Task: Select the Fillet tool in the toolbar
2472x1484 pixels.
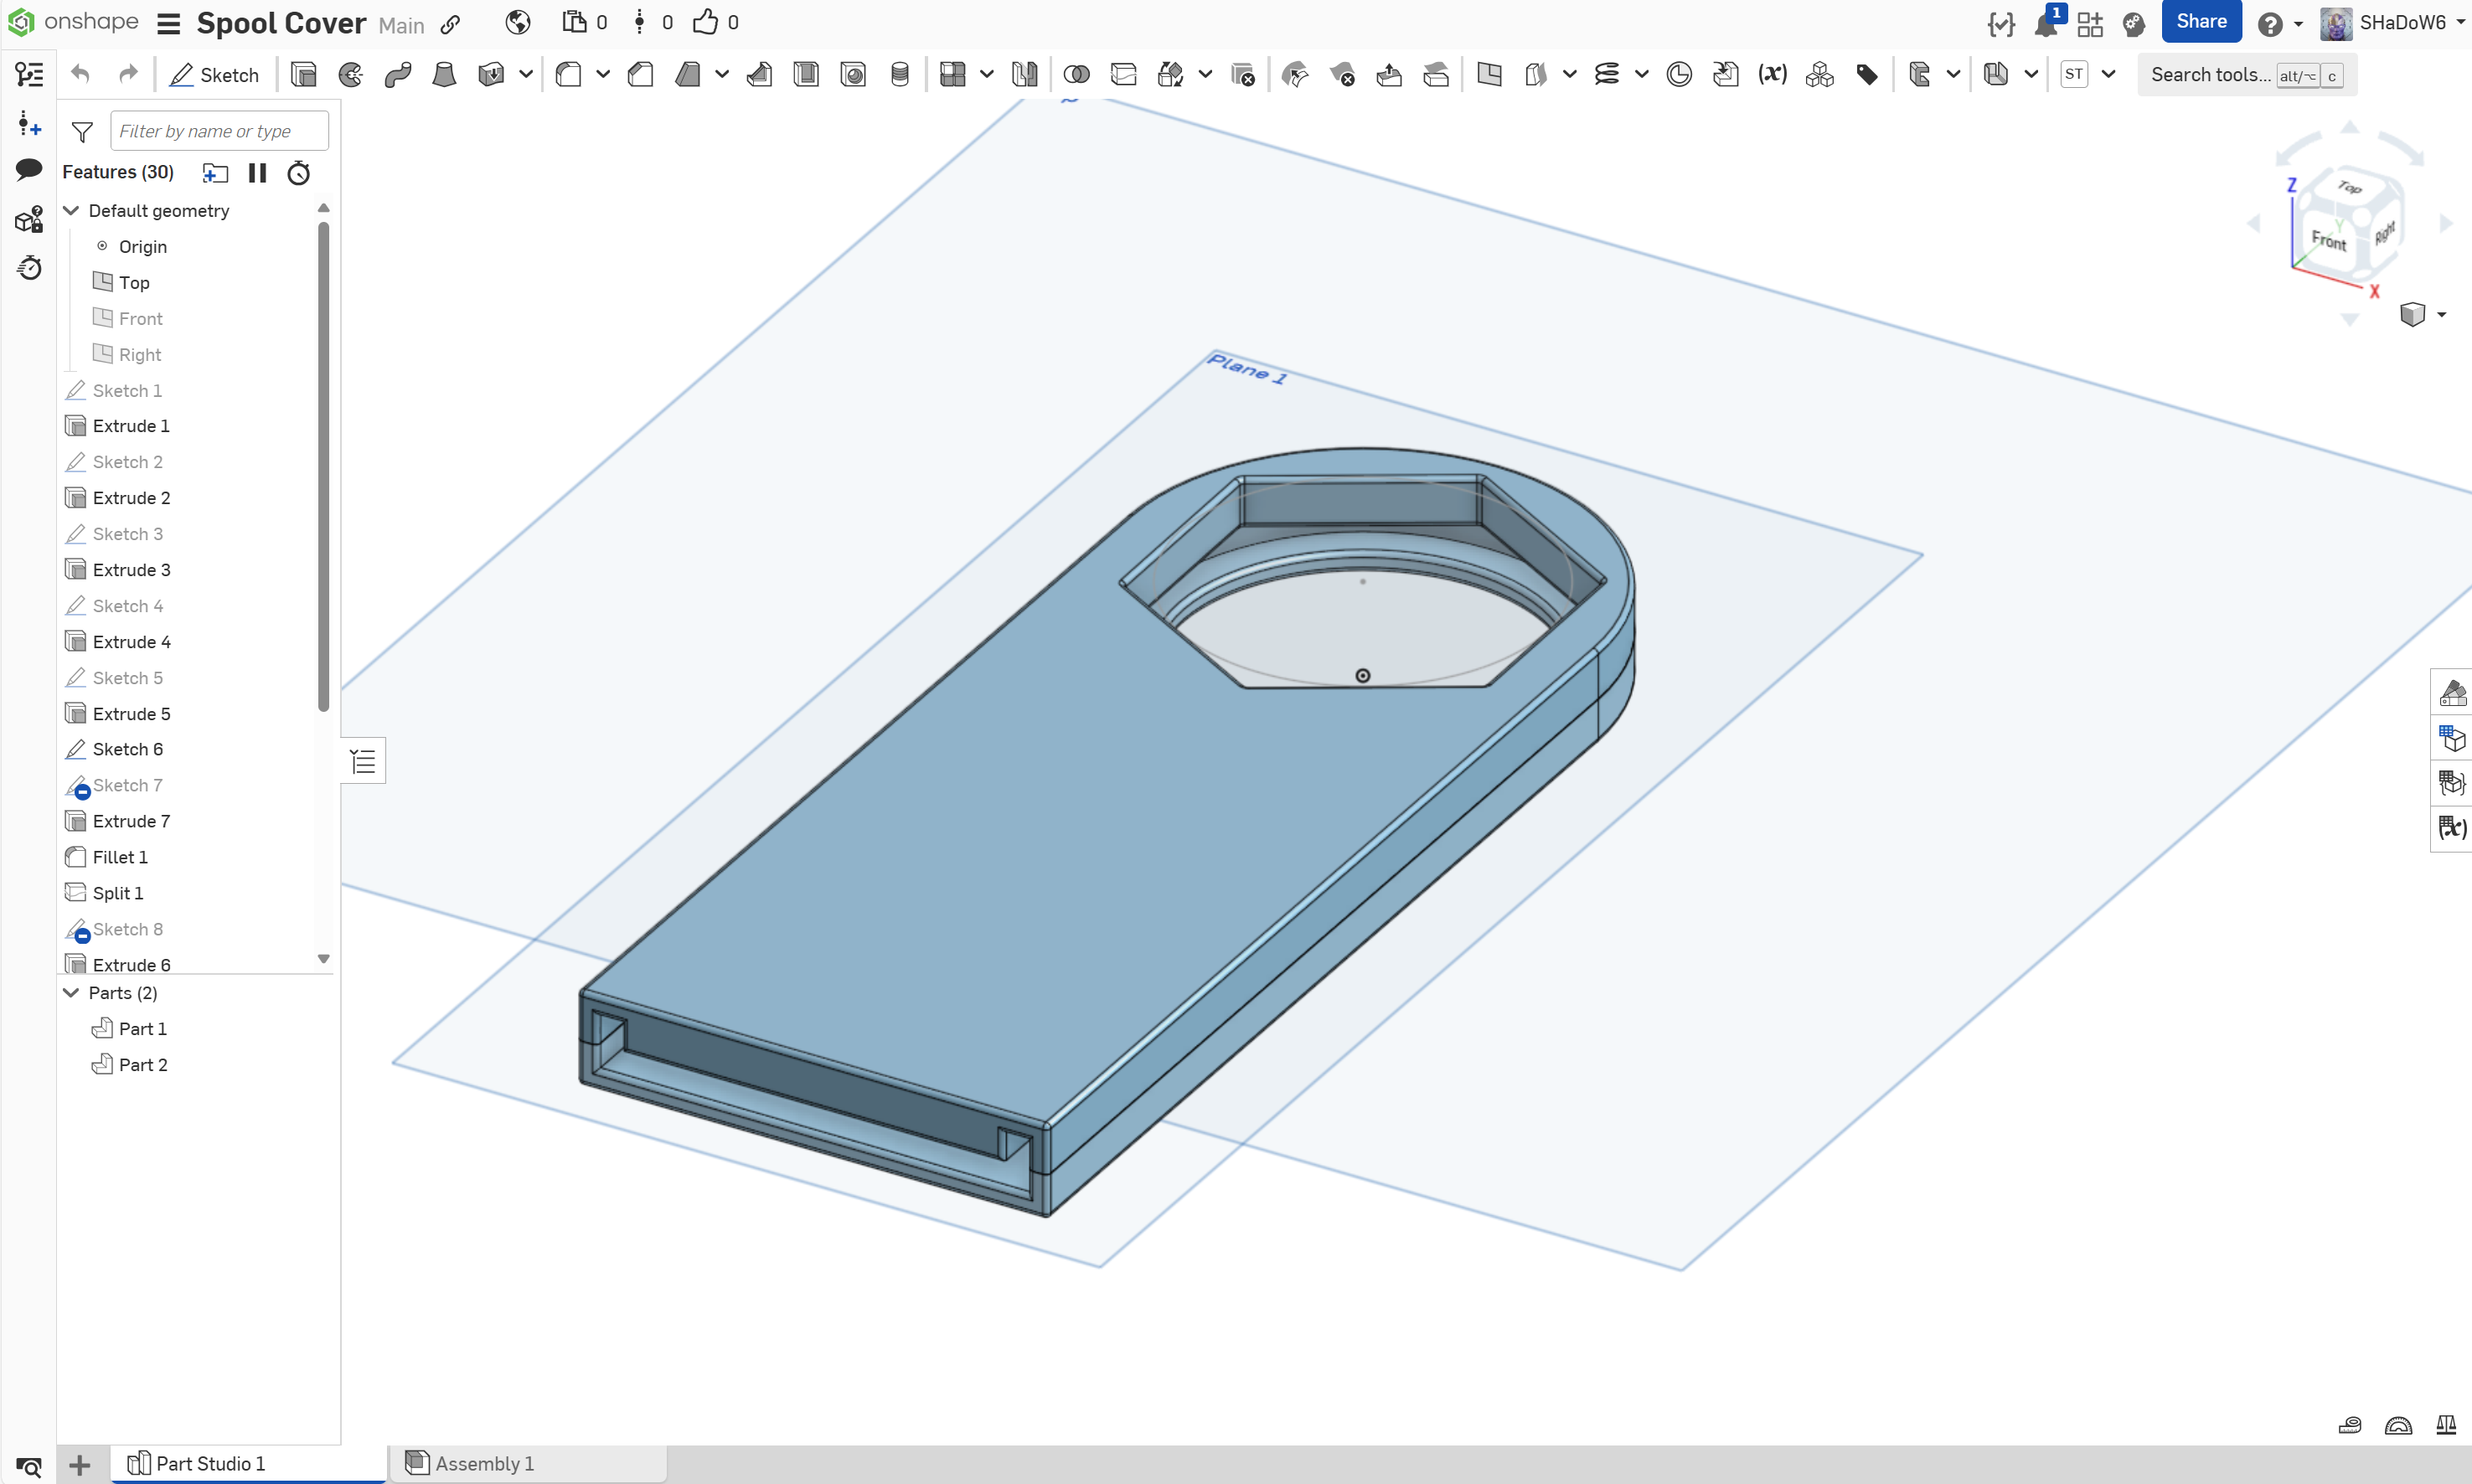Action: click(x=568, y=75)
